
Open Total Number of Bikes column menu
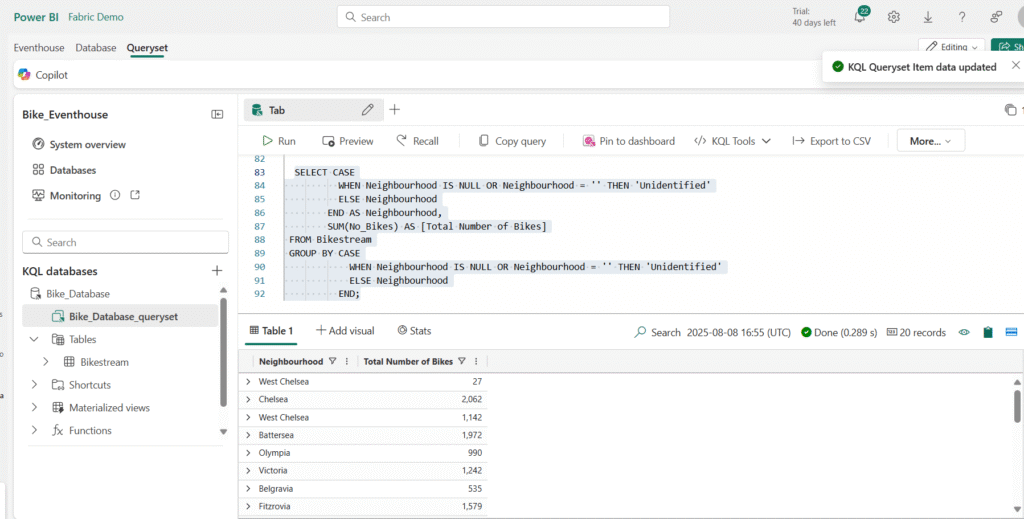click(476, 361)
